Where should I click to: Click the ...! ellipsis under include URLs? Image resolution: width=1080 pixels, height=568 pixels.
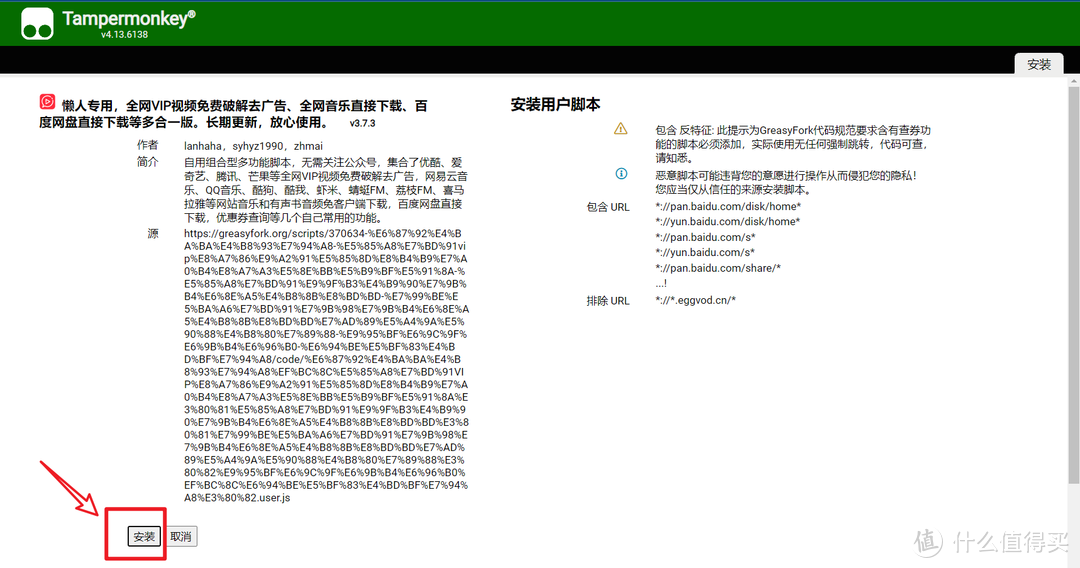(661, 284)
